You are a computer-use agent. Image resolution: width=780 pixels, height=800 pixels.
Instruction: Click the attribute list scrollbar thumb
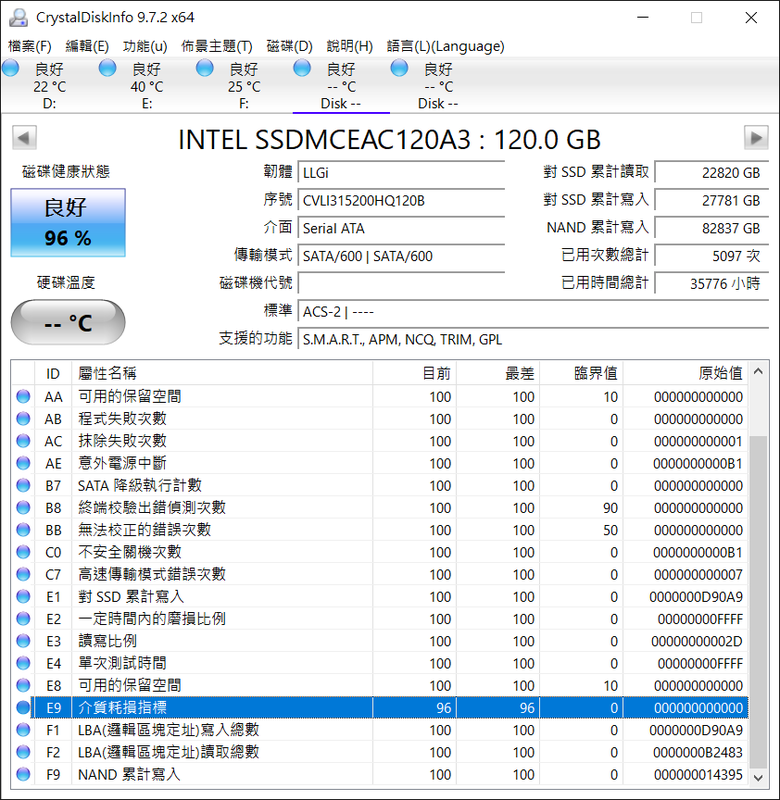coord(758,602)
